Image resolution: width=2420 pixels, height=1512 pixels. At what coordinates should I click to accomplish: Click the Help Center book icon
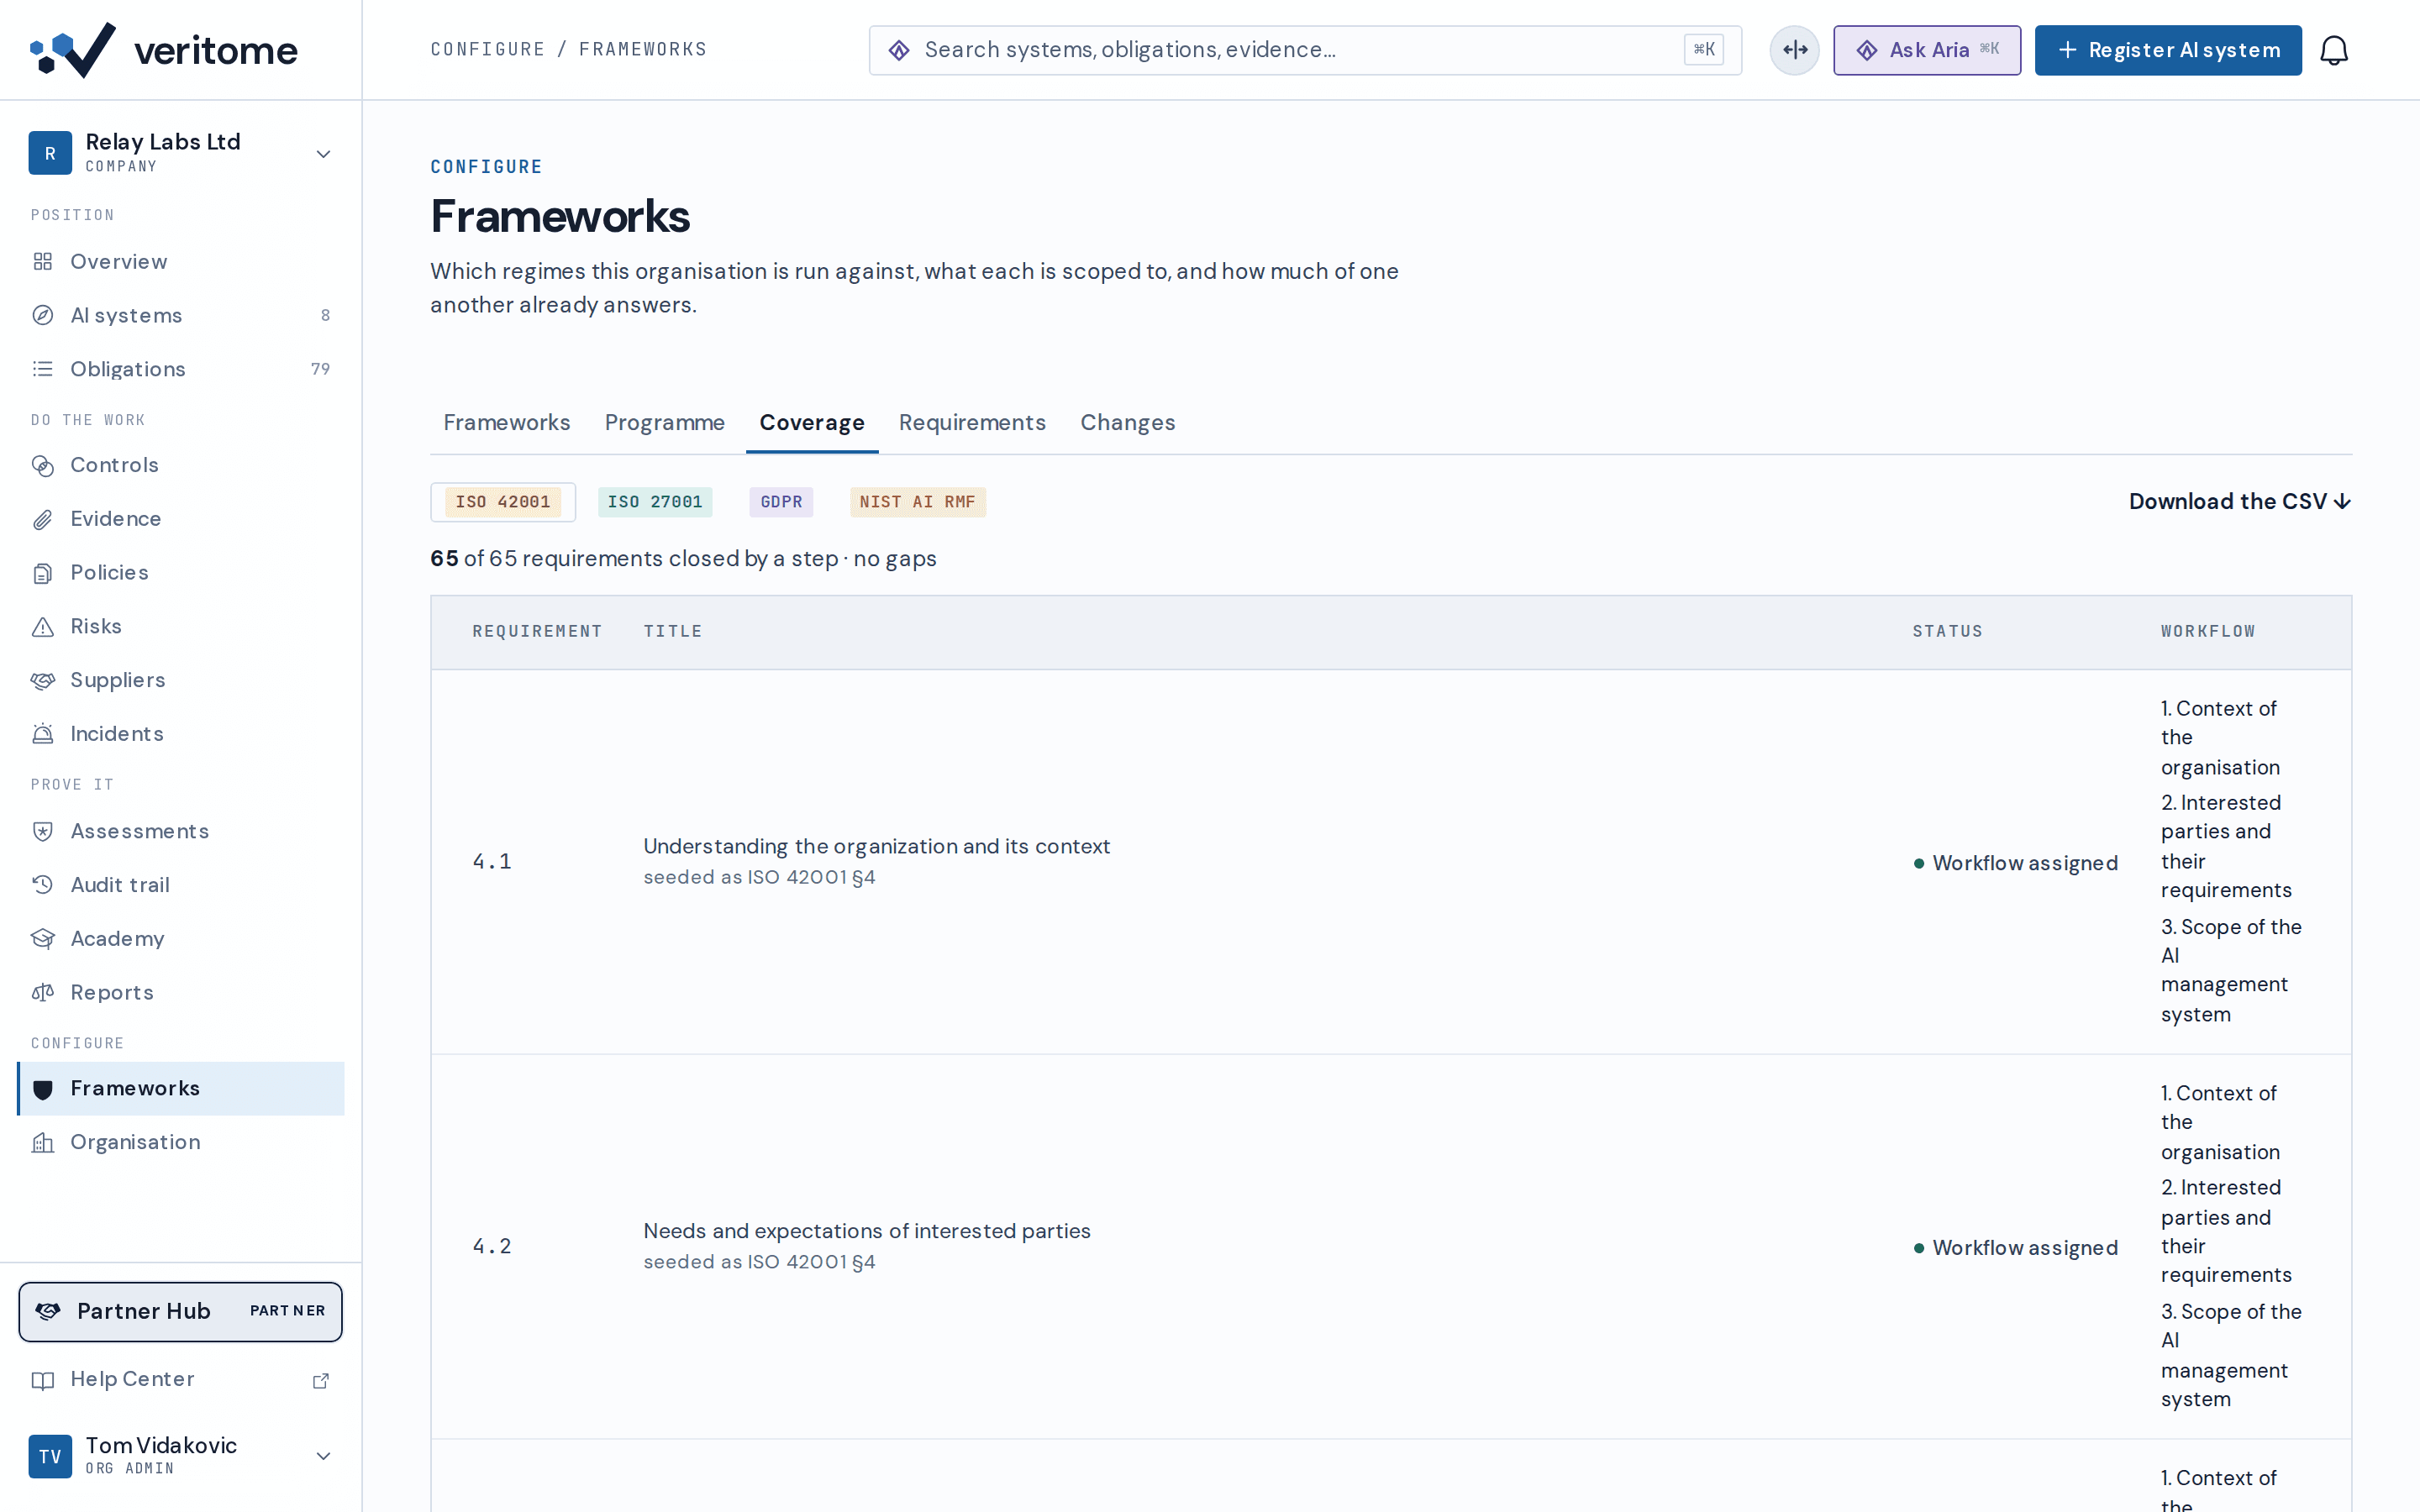tap(42, 1380)
